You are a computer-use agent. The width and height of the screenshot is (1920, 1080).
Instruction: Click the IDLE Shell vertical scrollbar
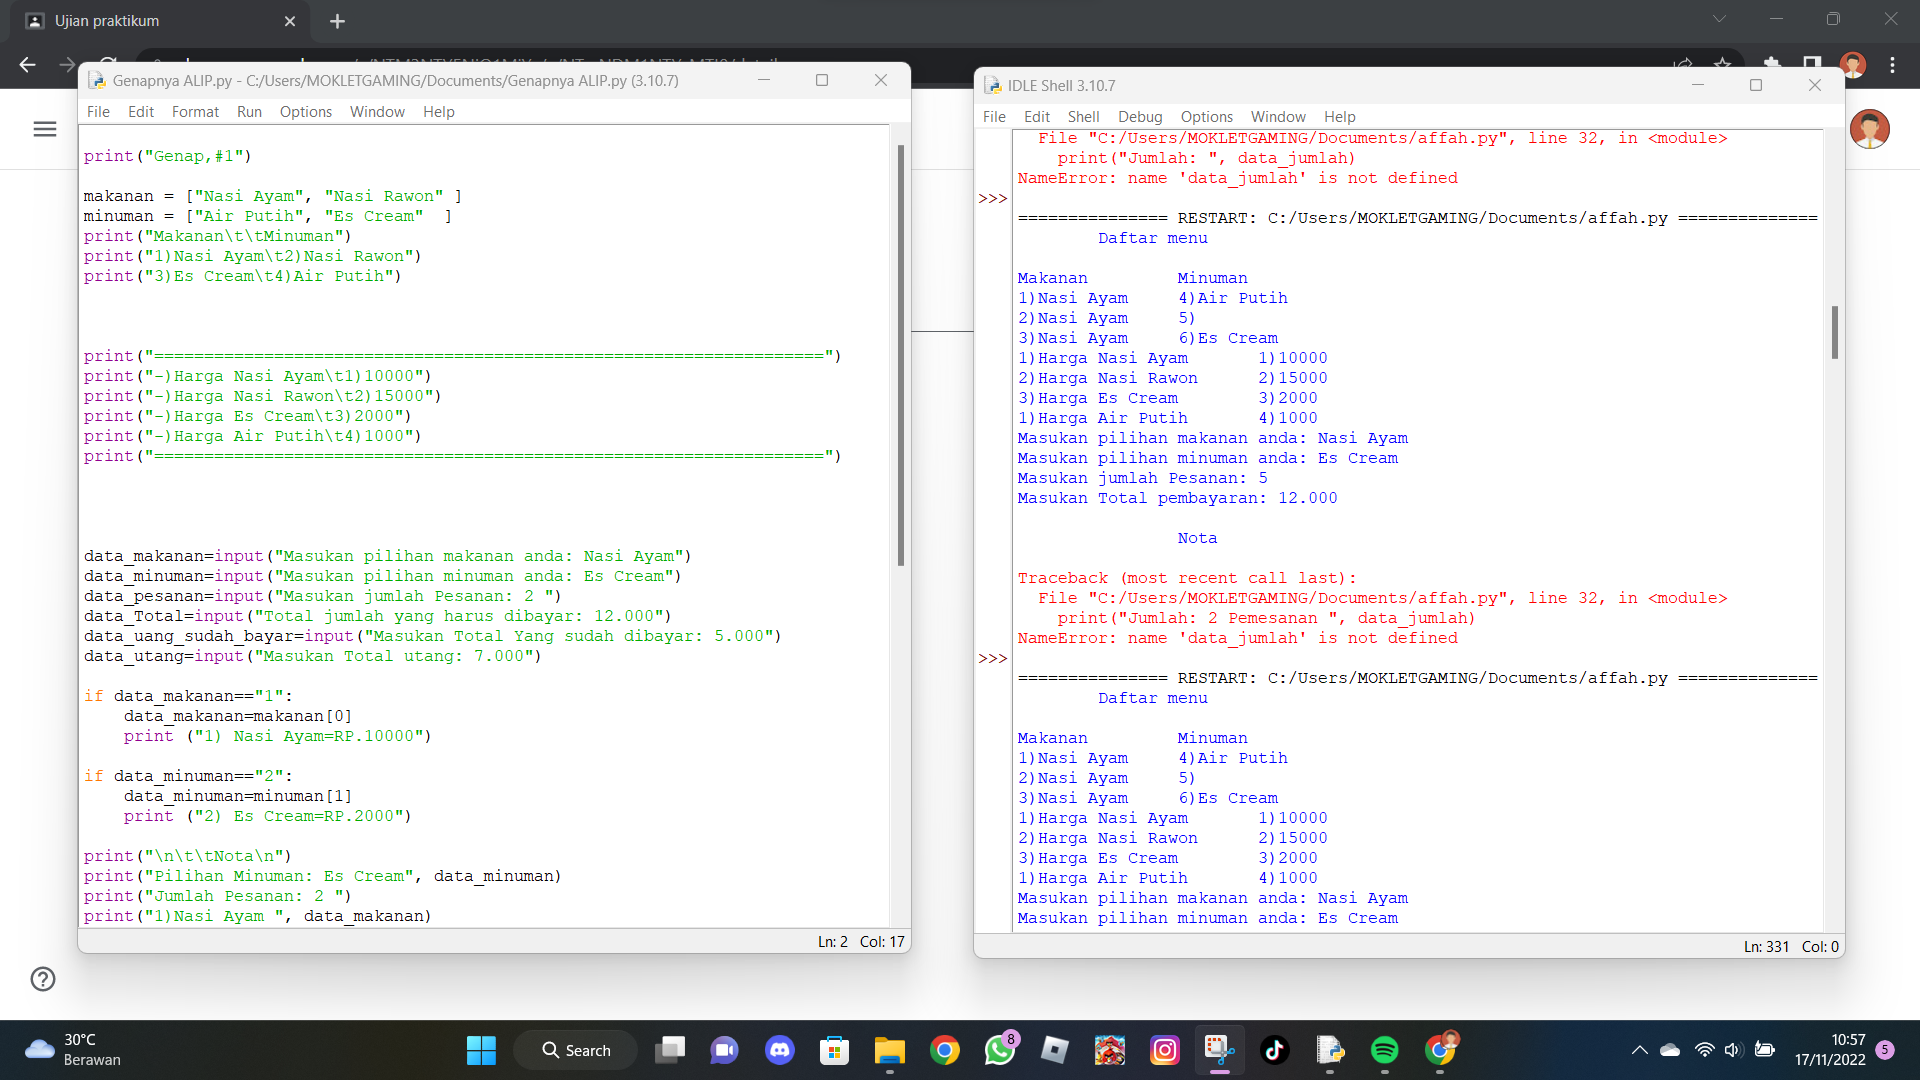point(1834,333)
